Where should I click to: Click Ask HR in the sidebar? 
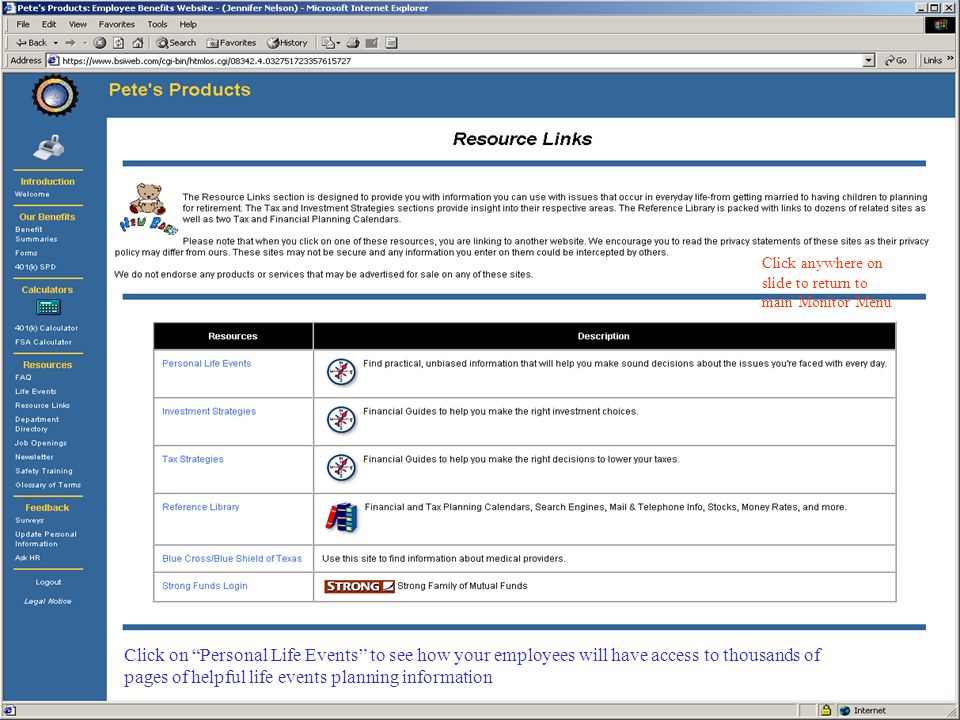[x=28, y=558]
